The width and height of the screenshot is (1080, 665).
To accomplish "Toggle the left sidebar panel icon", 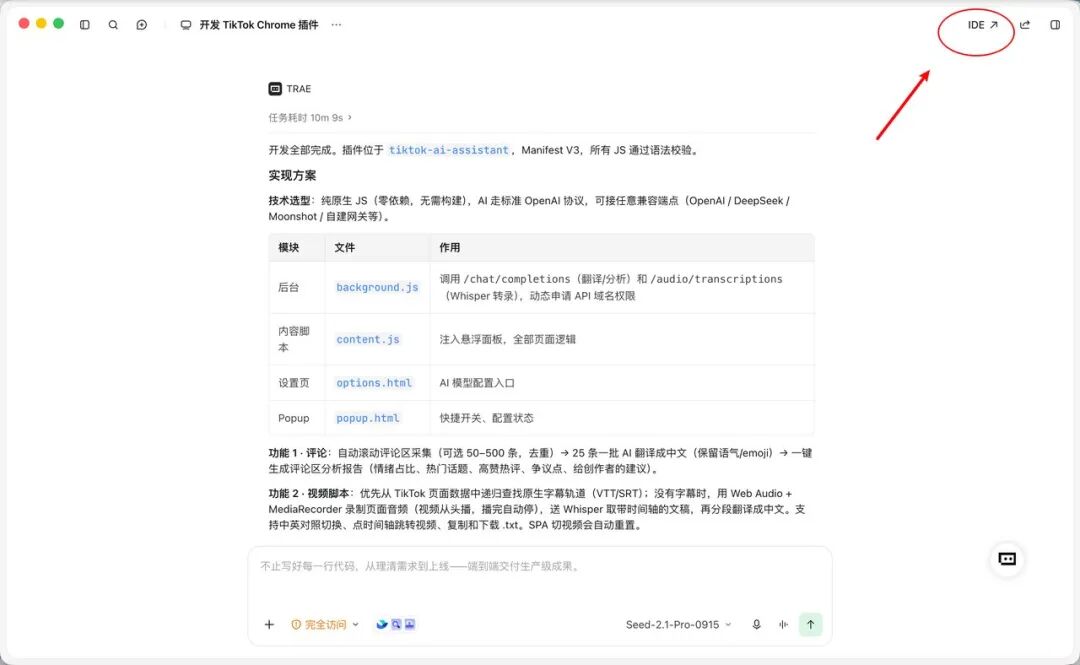I will pyautogui.click(x=85, y=25).
